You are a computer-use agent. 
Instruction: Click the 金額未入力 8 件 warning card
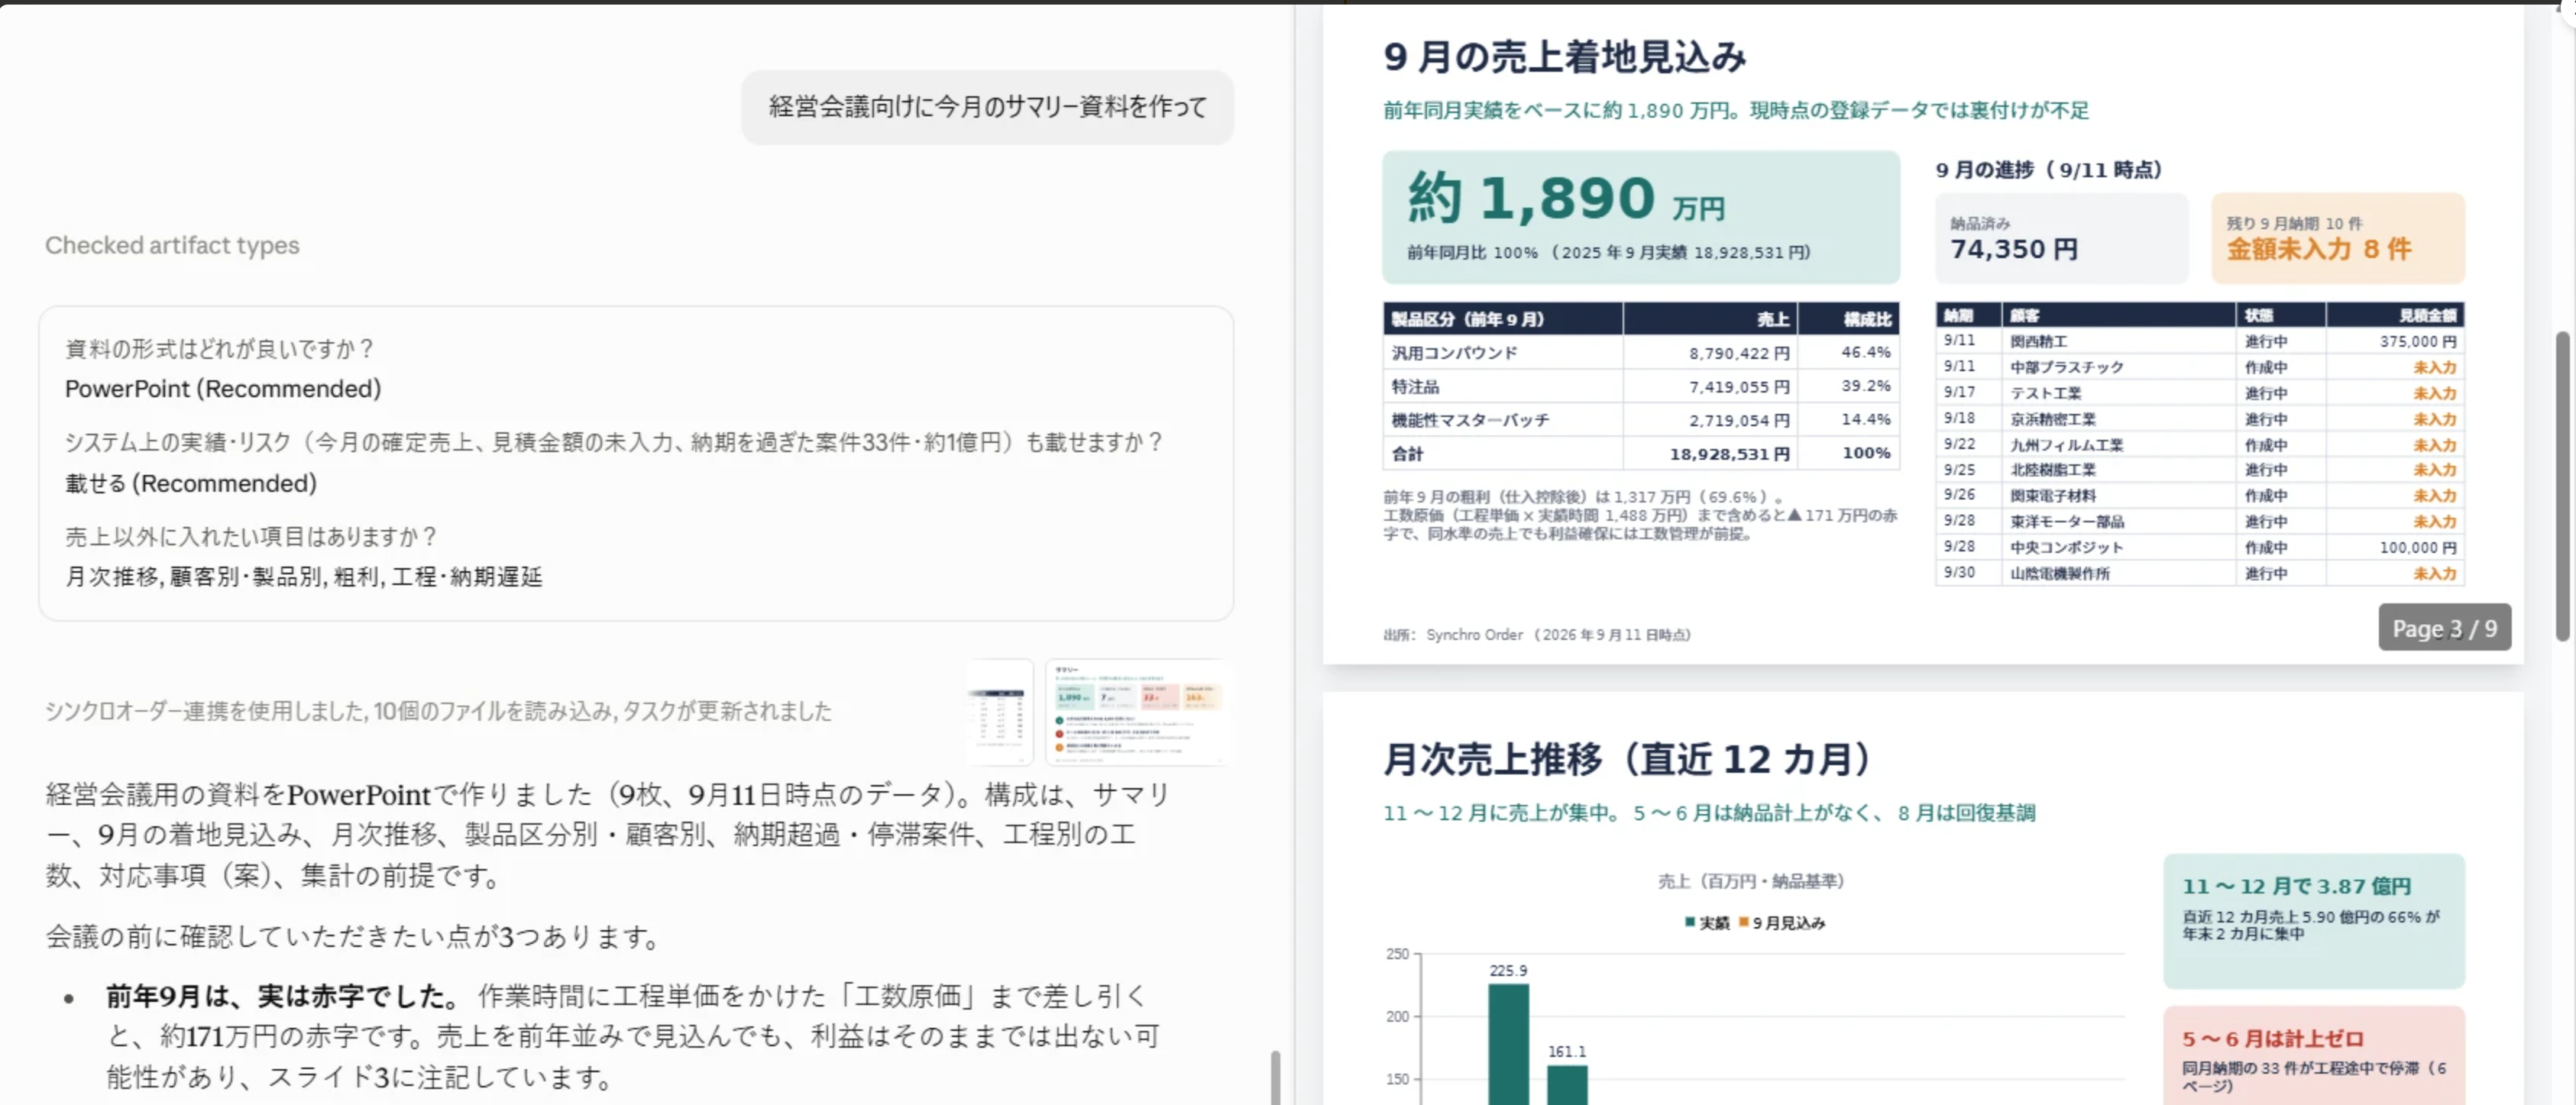tap(2338, 238)
